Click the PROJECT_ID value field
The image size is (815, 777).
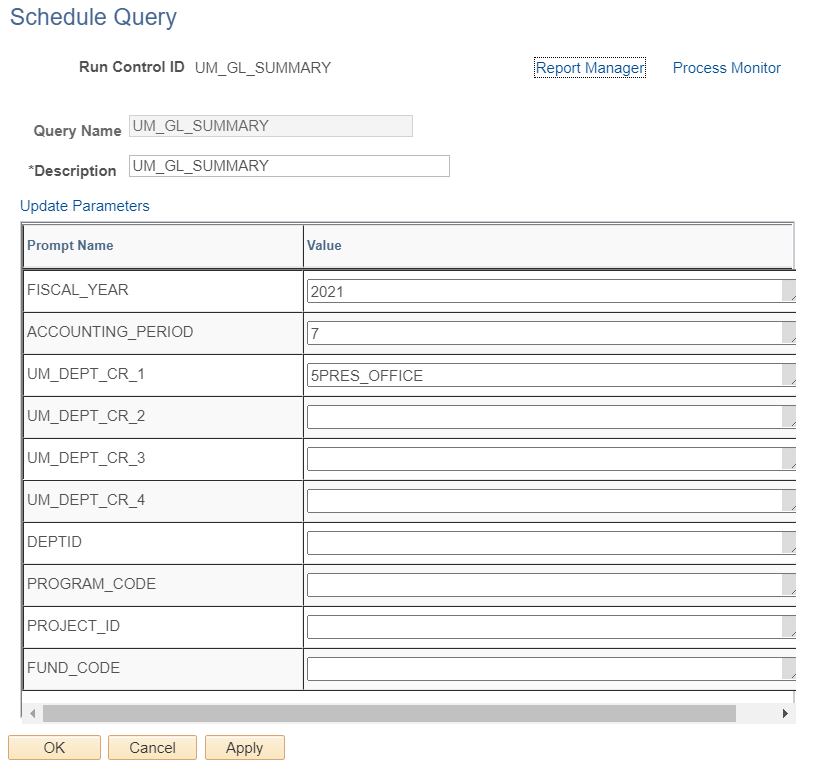[551, 627]
